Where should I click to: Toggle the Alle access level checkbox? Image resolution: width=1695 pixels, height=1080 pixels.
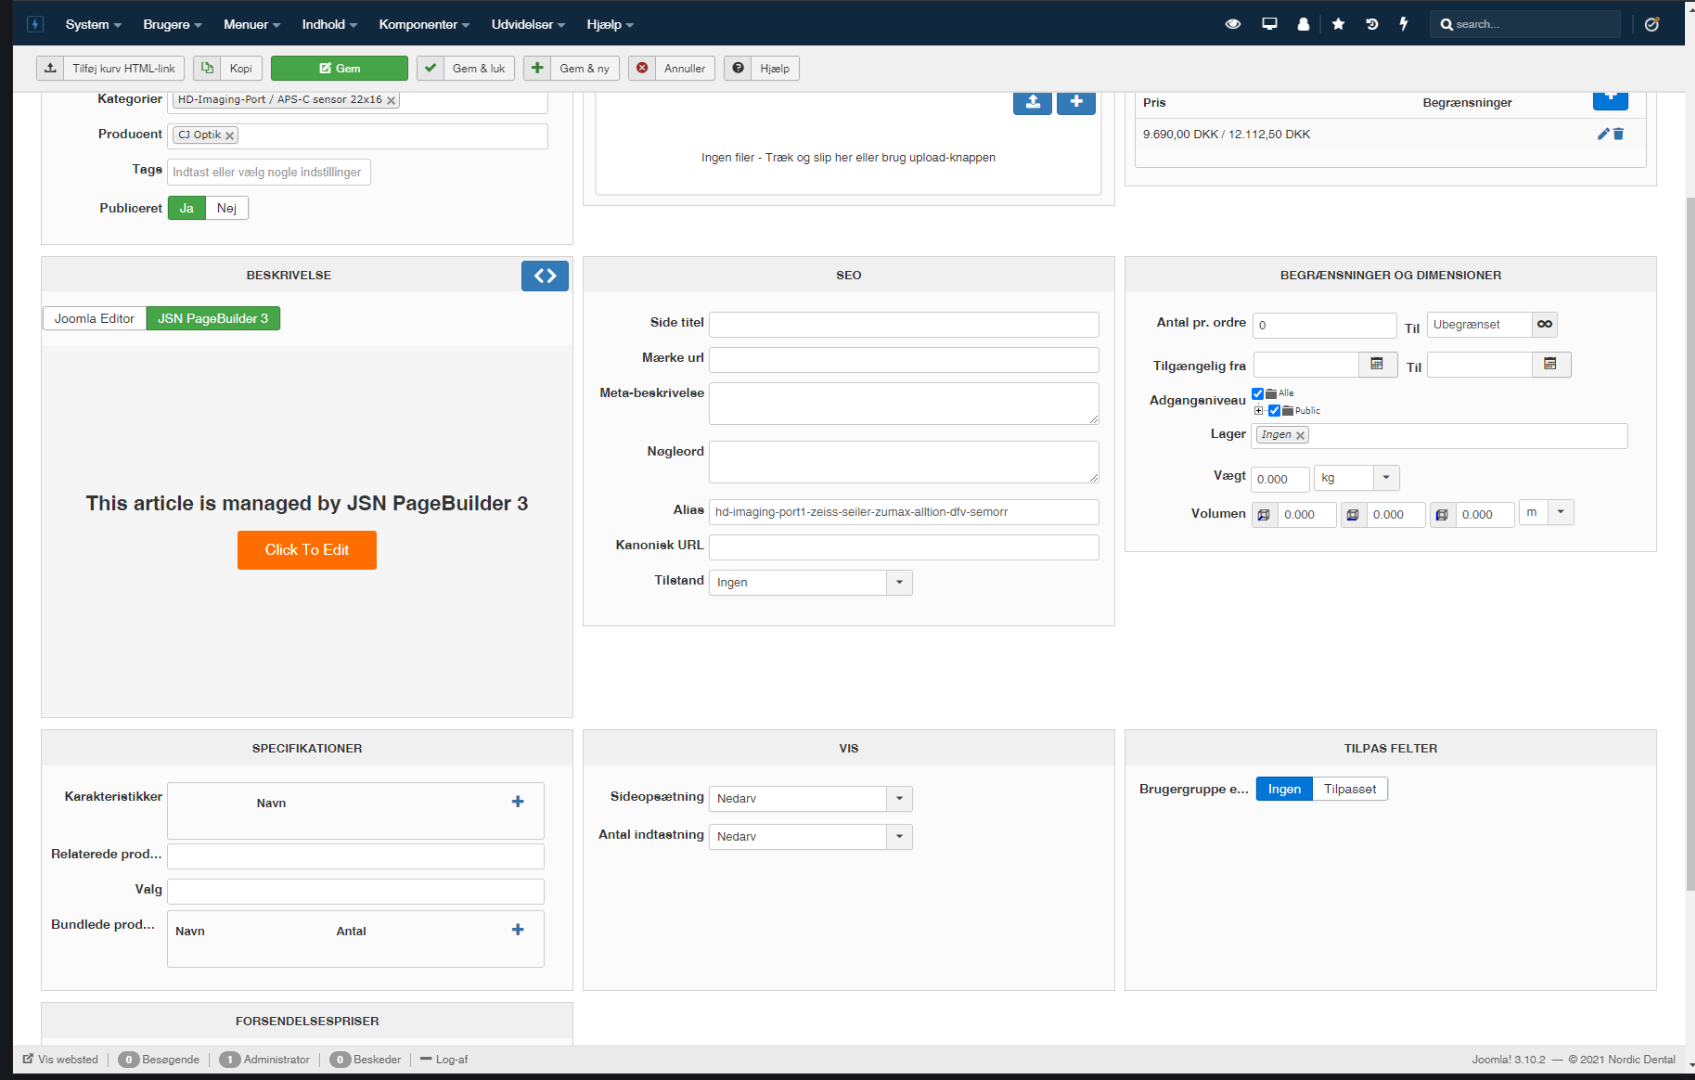pyautogui.click(x=1258, y=394)
